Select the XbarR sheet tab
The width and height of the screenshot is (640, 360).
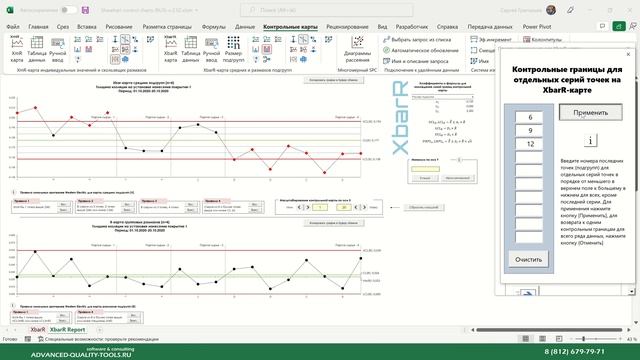pos(38,329)
